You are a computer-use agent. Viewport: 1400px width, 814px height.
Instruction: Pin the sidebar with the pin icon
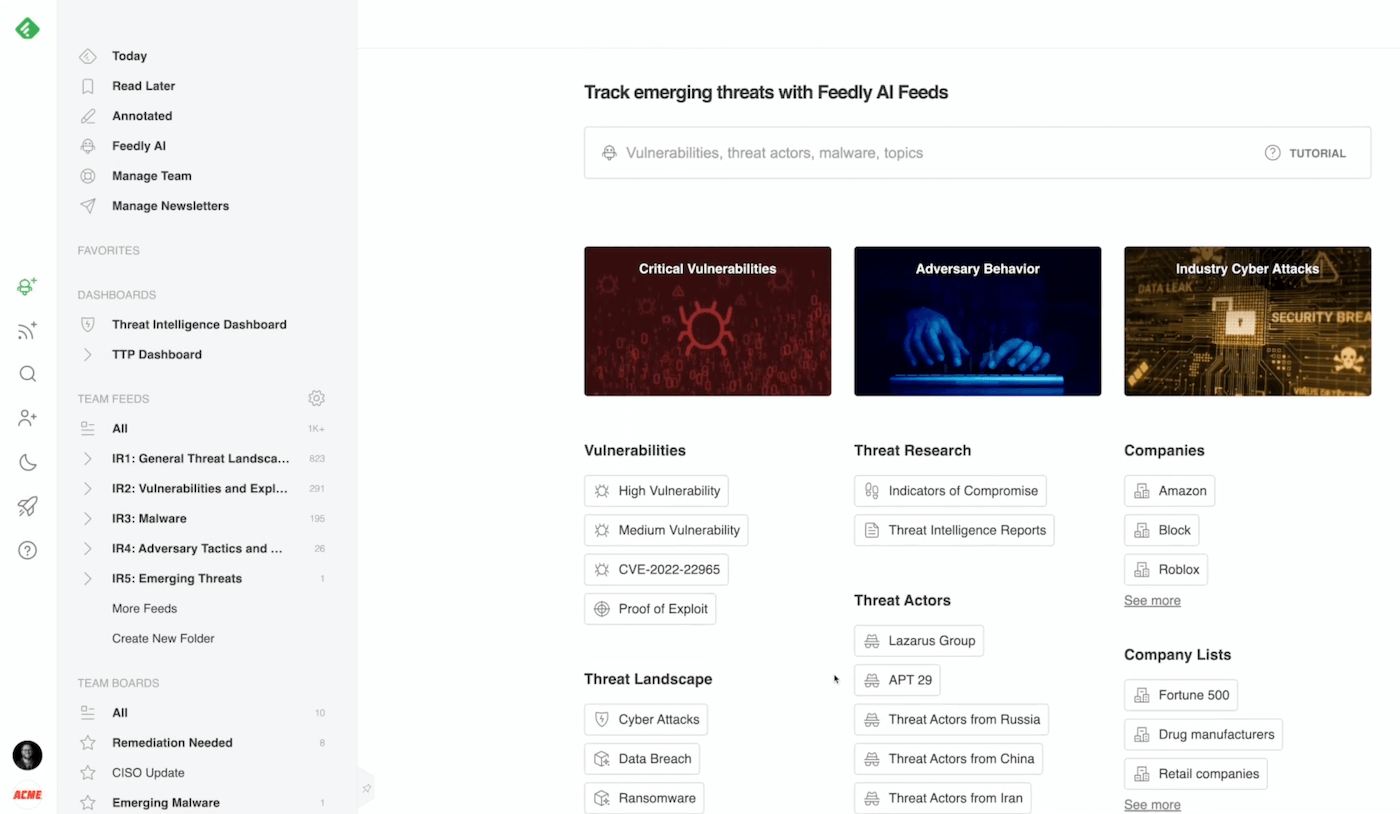point(367,789)
